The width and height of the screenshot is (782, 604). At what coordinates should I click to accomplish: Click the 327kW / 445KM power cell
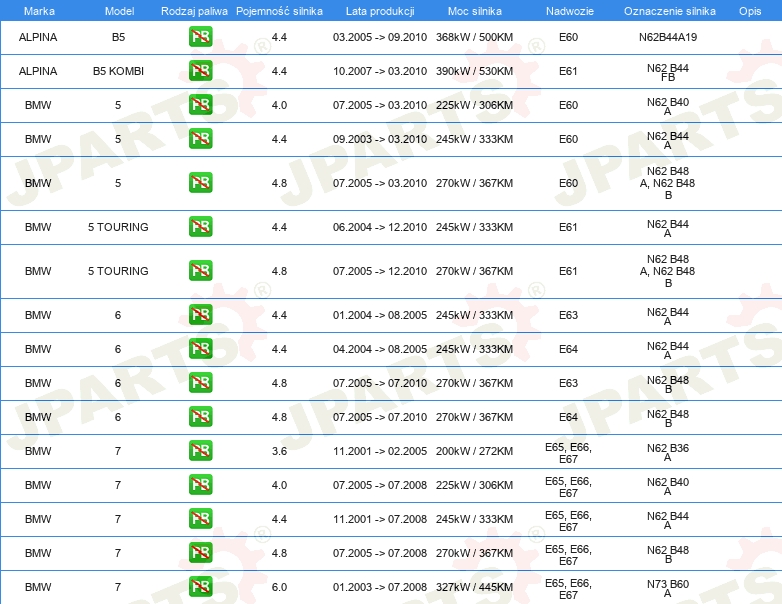[x=474, y=587]
